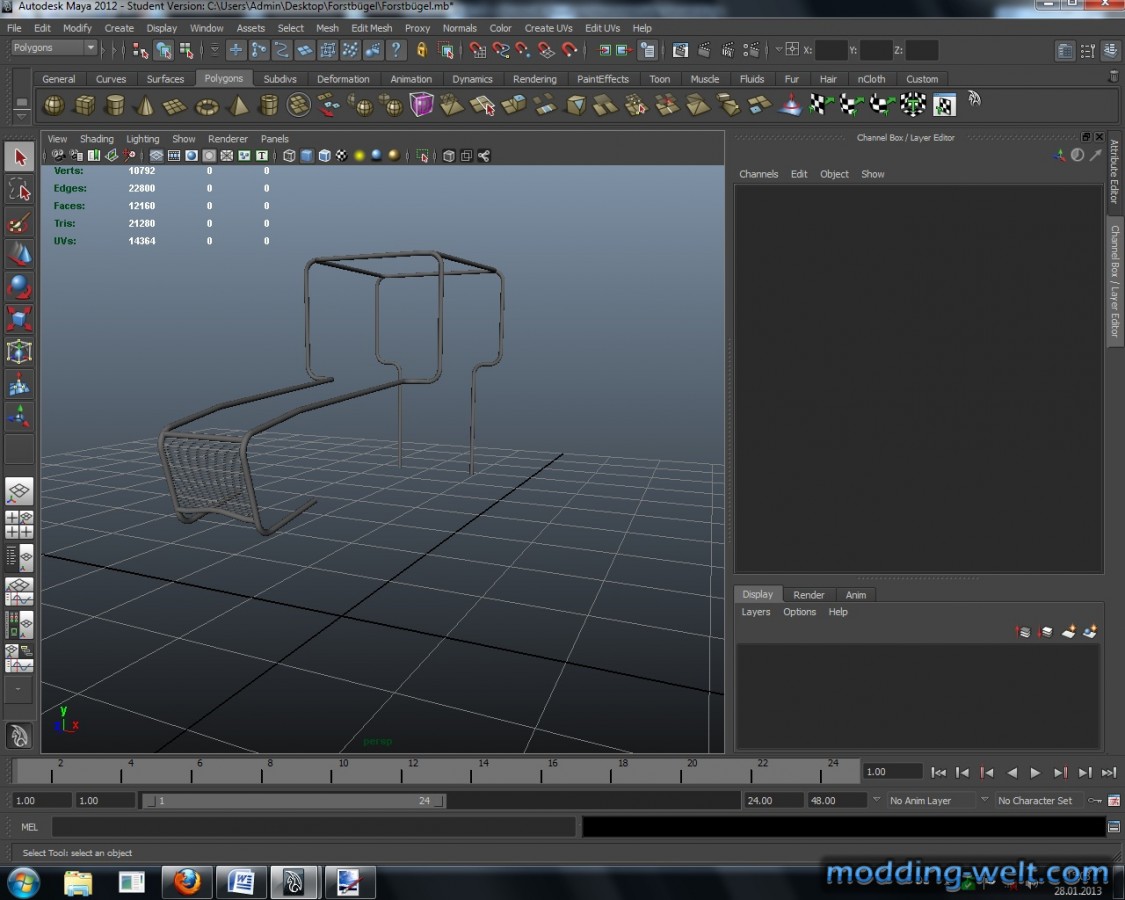Open the UV Texture Editor shelf icon

click(x=944, y=106)
